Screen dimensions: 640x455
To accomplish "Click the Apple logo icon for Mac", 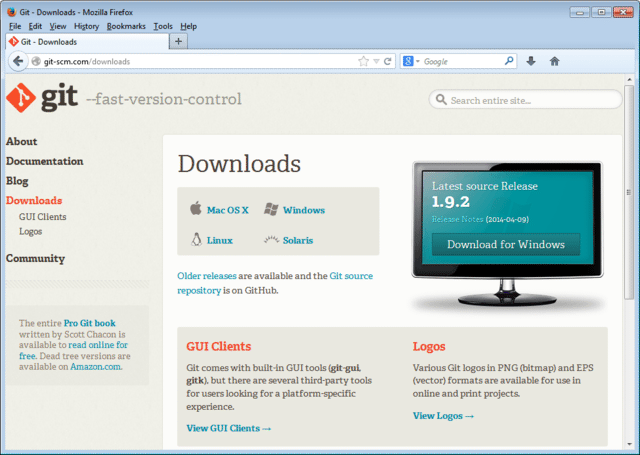I will [196, 209].
